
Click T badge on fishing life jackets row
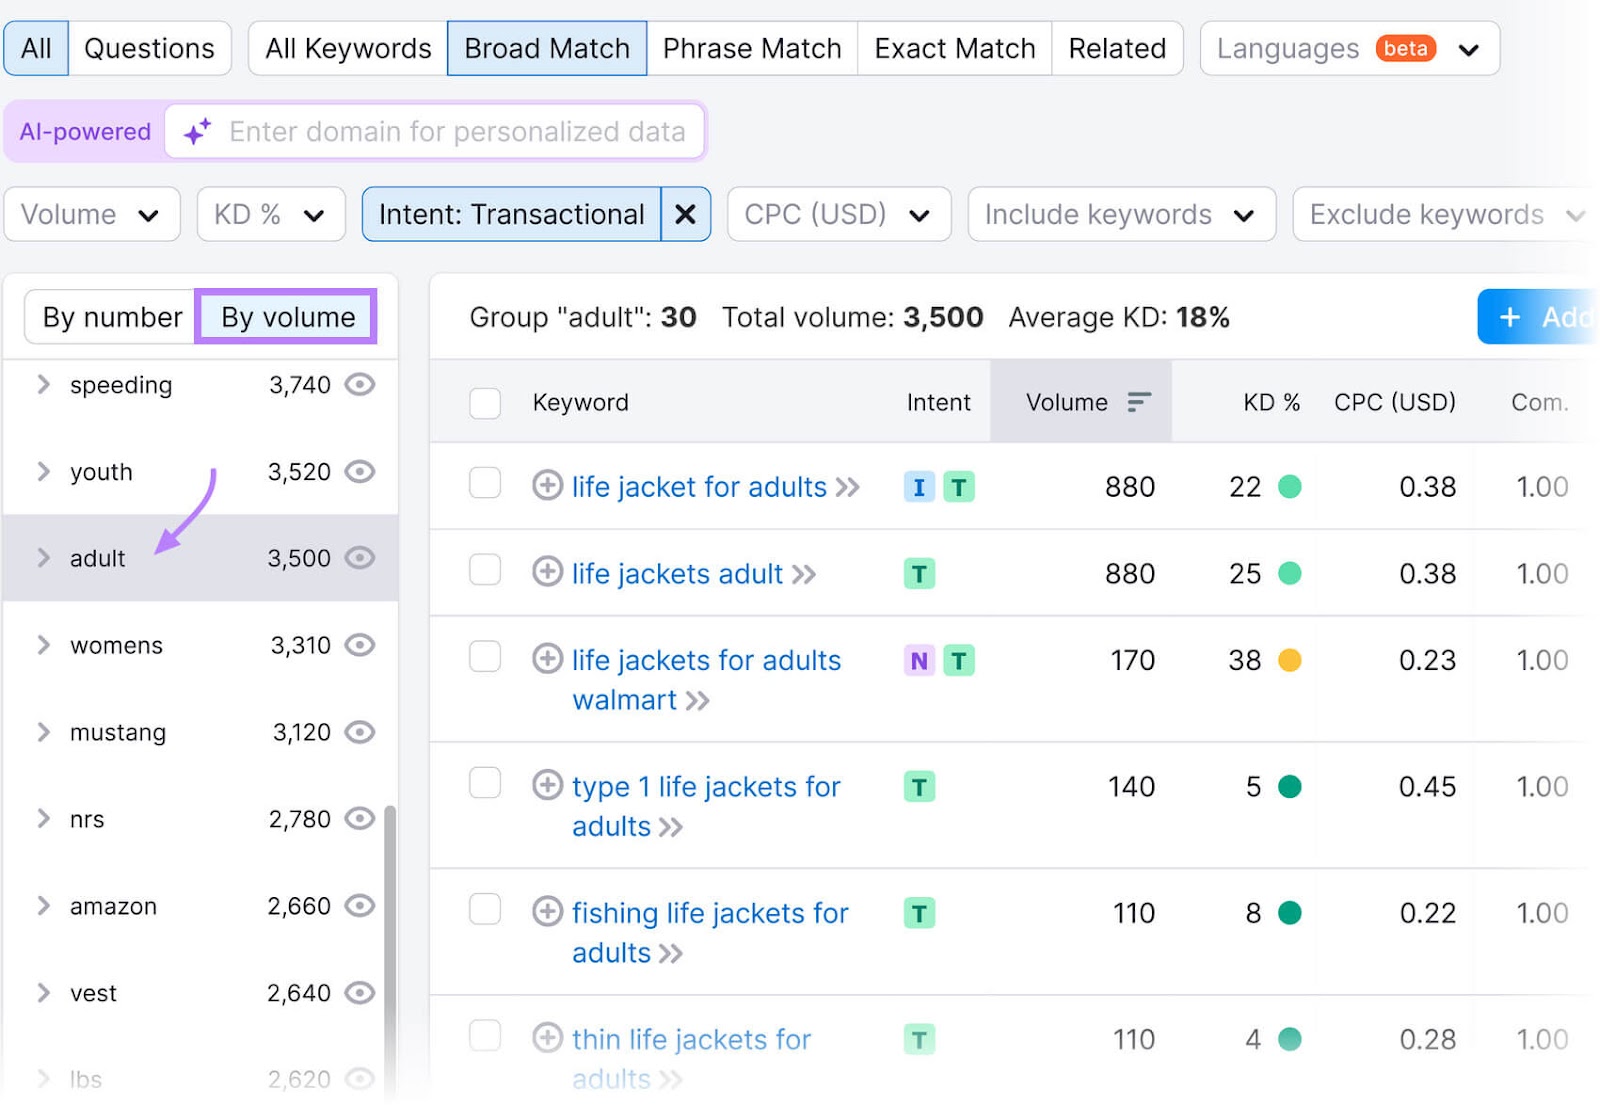[919, 913]
